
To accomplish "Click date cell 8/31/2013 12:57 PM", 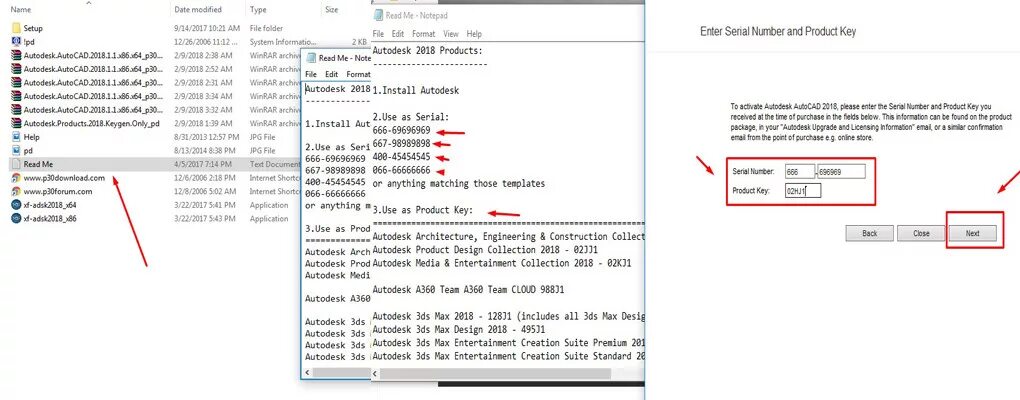I will (207, 137).
